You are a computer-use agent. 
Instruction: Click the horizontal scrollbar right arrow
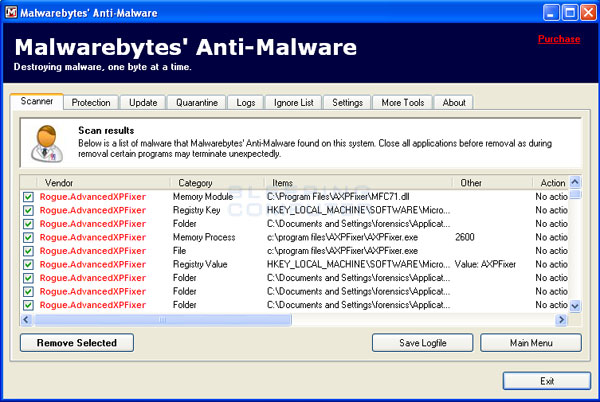tap(561, 319)
